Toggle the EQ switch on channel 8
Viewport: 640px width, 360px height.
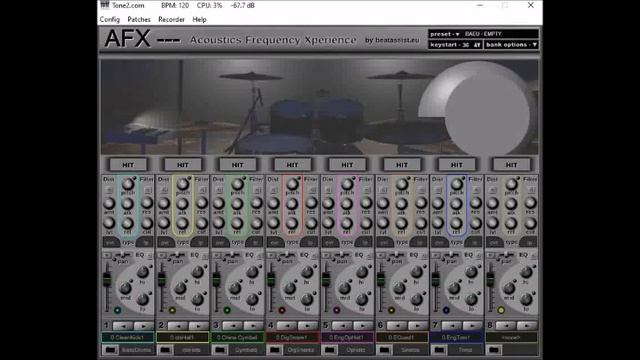coord(533,256)
